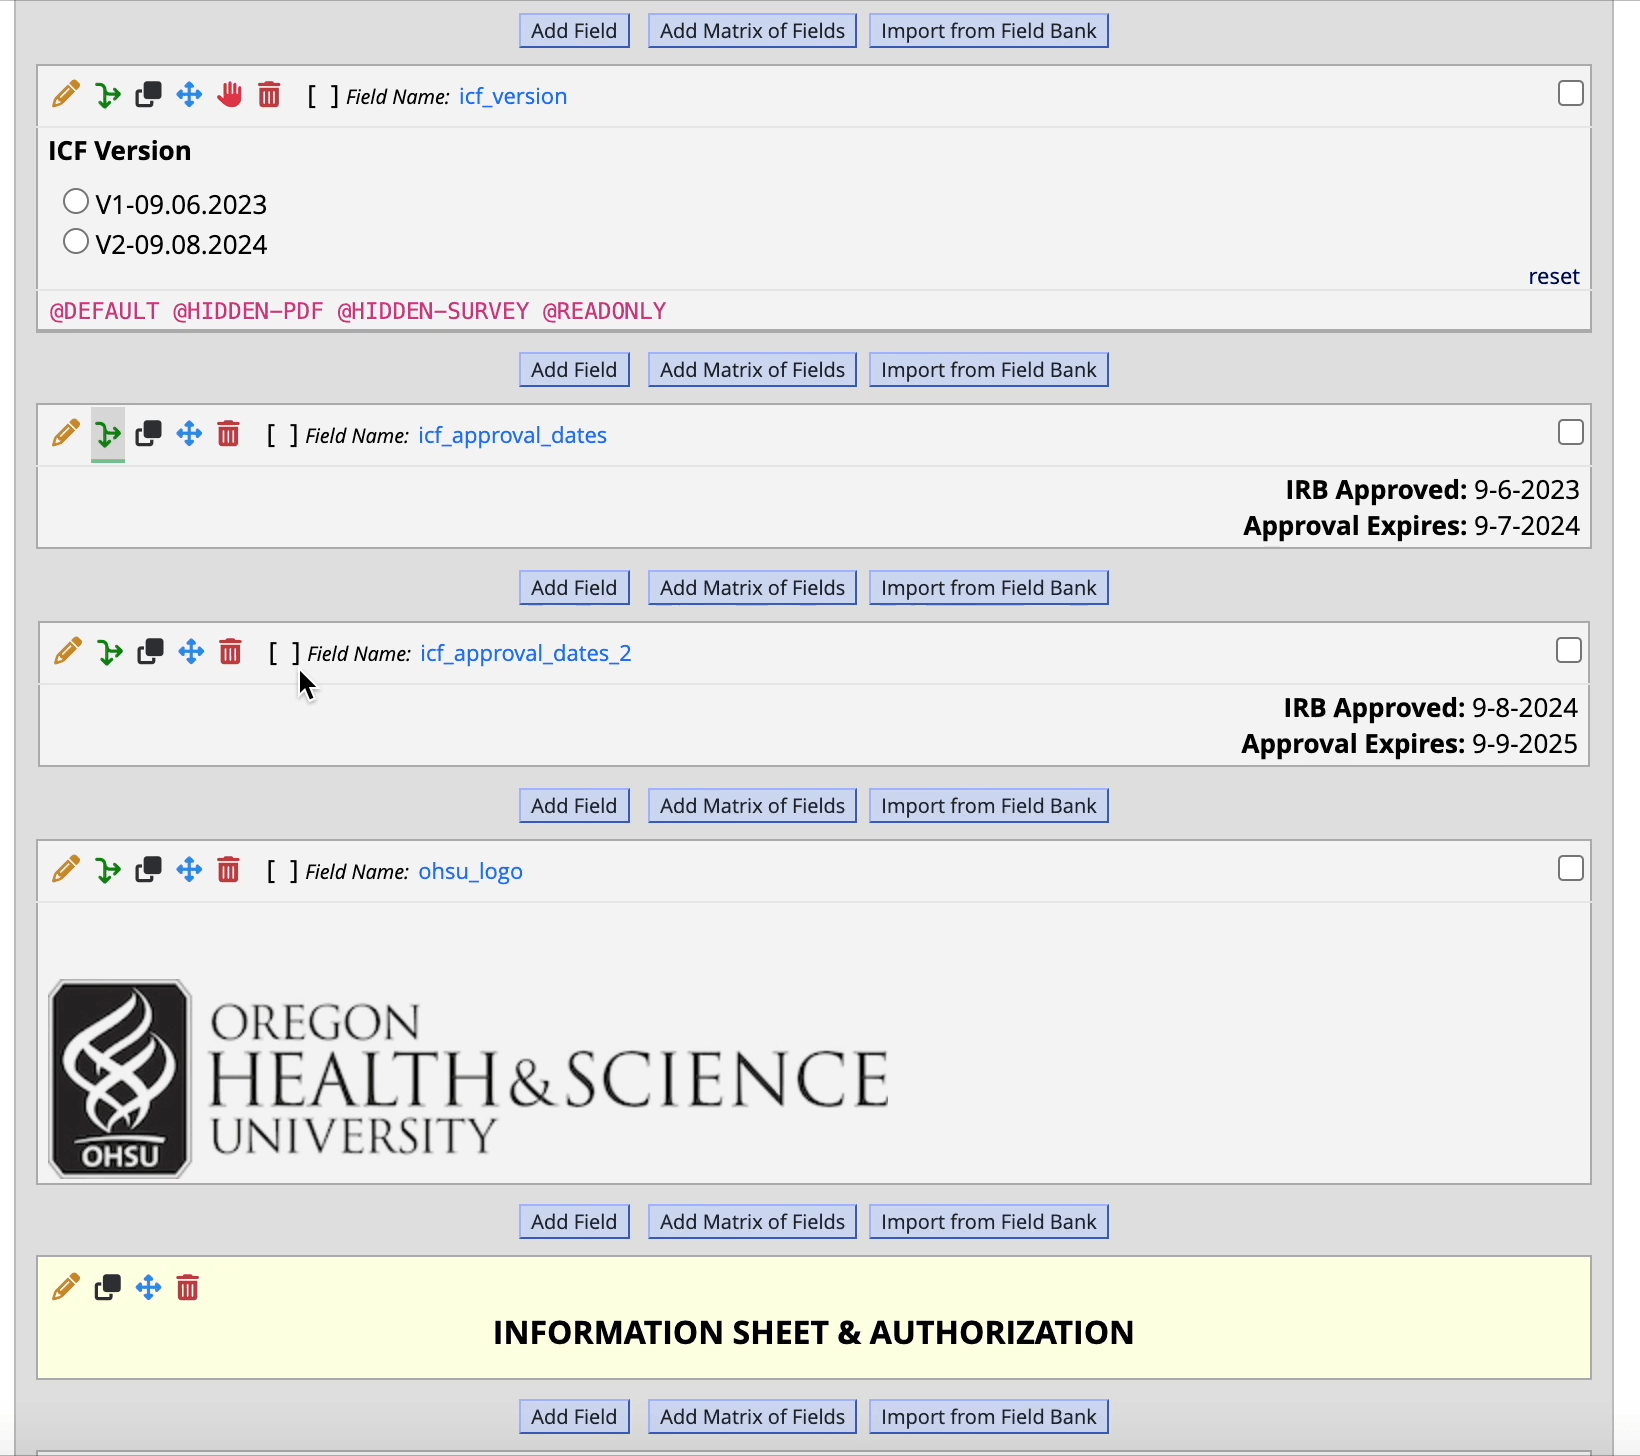
Task: Move the Information Sheet section header
Action: 148,1287
